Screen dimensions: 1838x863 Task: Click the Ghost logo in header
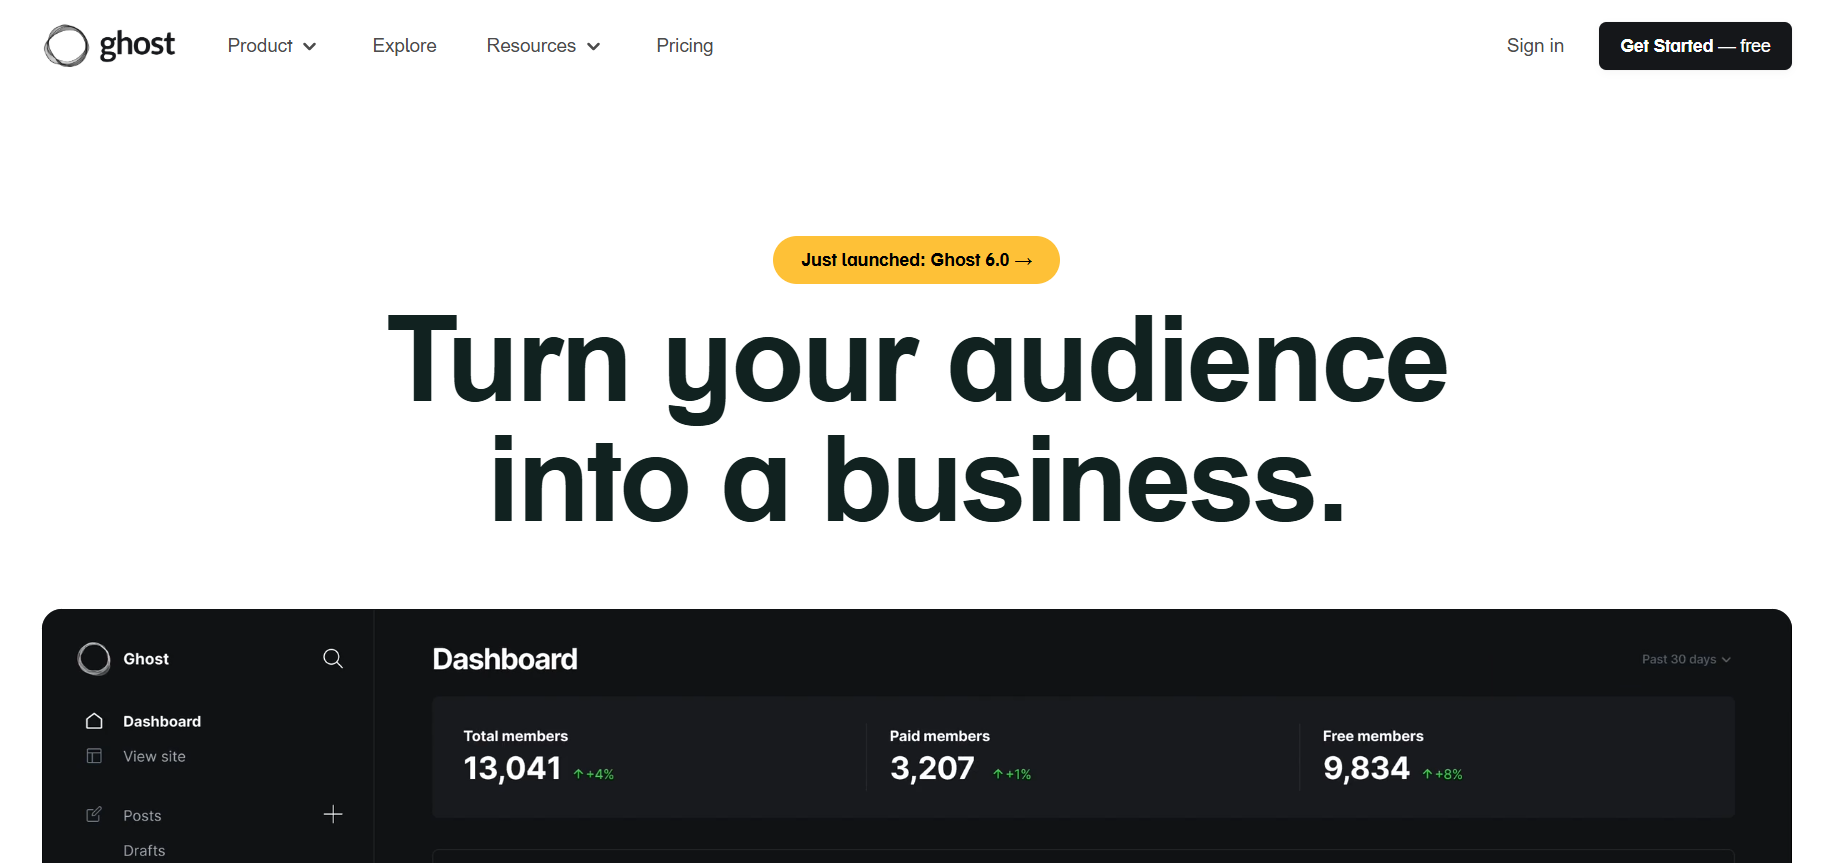pyautogui.click(x=110, y=45)
